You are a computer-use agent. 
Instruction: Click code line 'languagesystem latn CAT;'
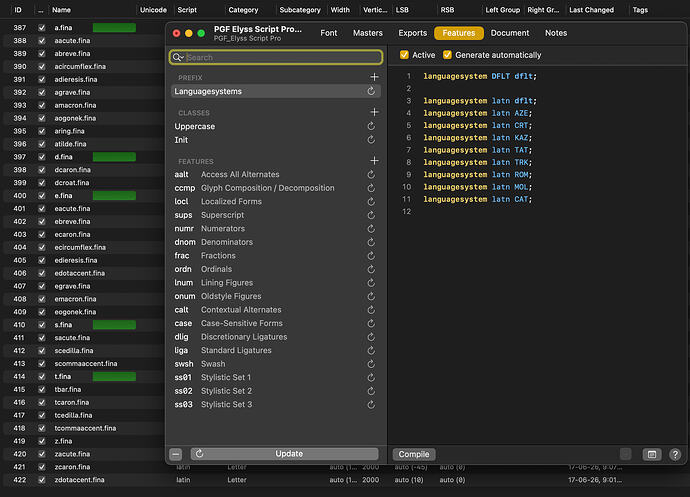click(477, 199)
